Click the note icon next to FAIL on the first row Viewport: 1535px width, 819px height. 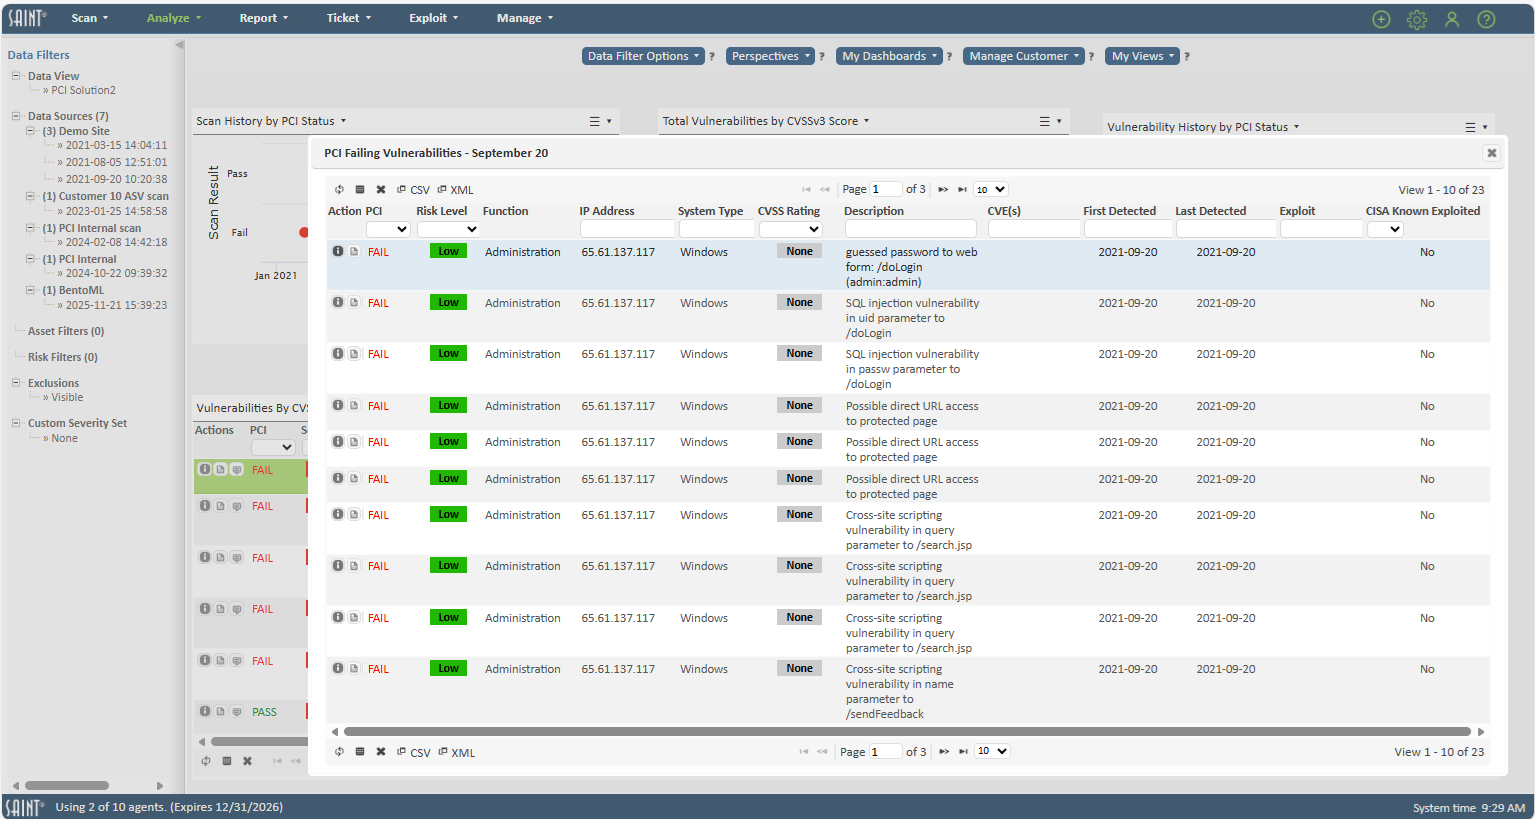coord(354,251)
